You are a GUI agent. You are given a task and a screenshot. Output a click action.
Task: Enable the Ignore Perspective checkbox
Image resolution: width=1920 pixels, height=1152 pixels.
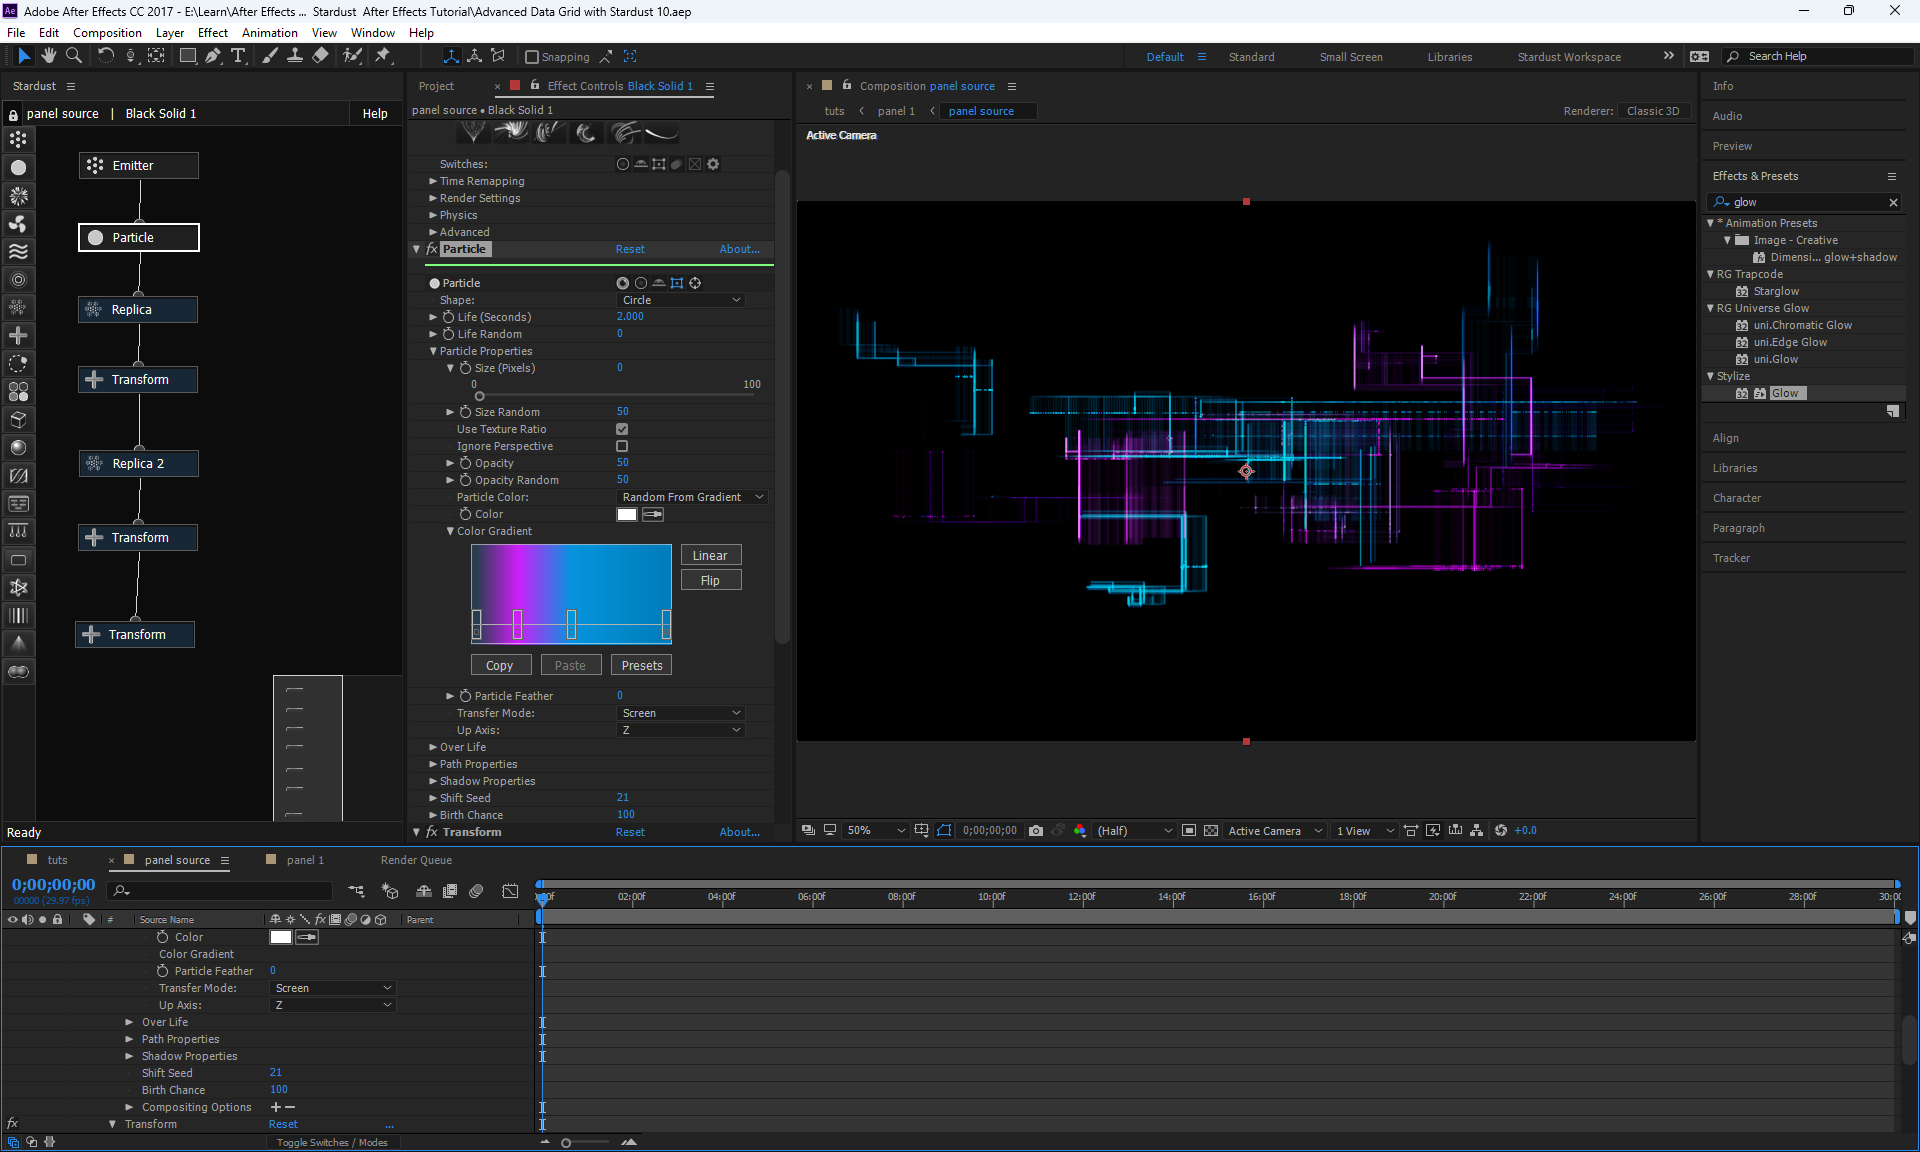pos(622,446)
